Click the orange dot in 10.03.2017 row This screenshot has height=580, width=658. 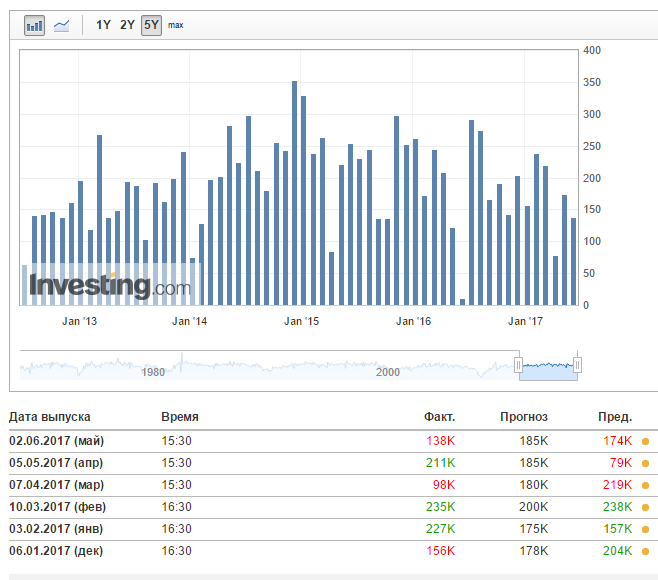(645, 507)
